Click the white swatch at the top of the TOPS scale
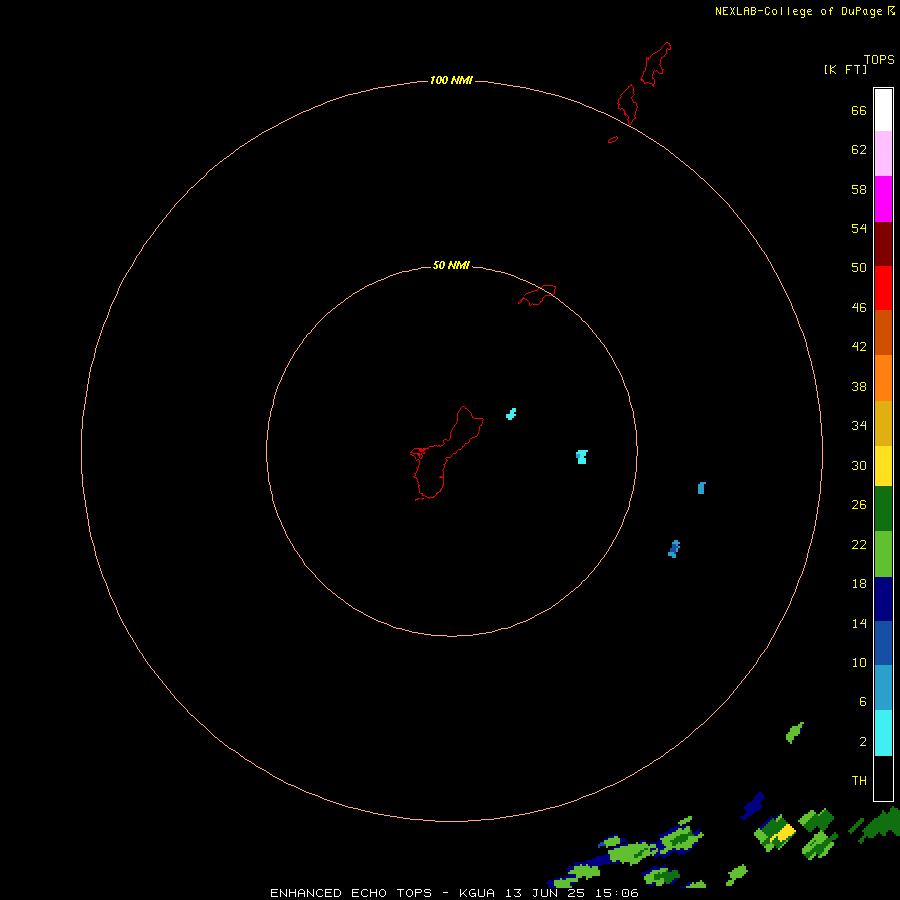The image size is (900, 900). 883,110
